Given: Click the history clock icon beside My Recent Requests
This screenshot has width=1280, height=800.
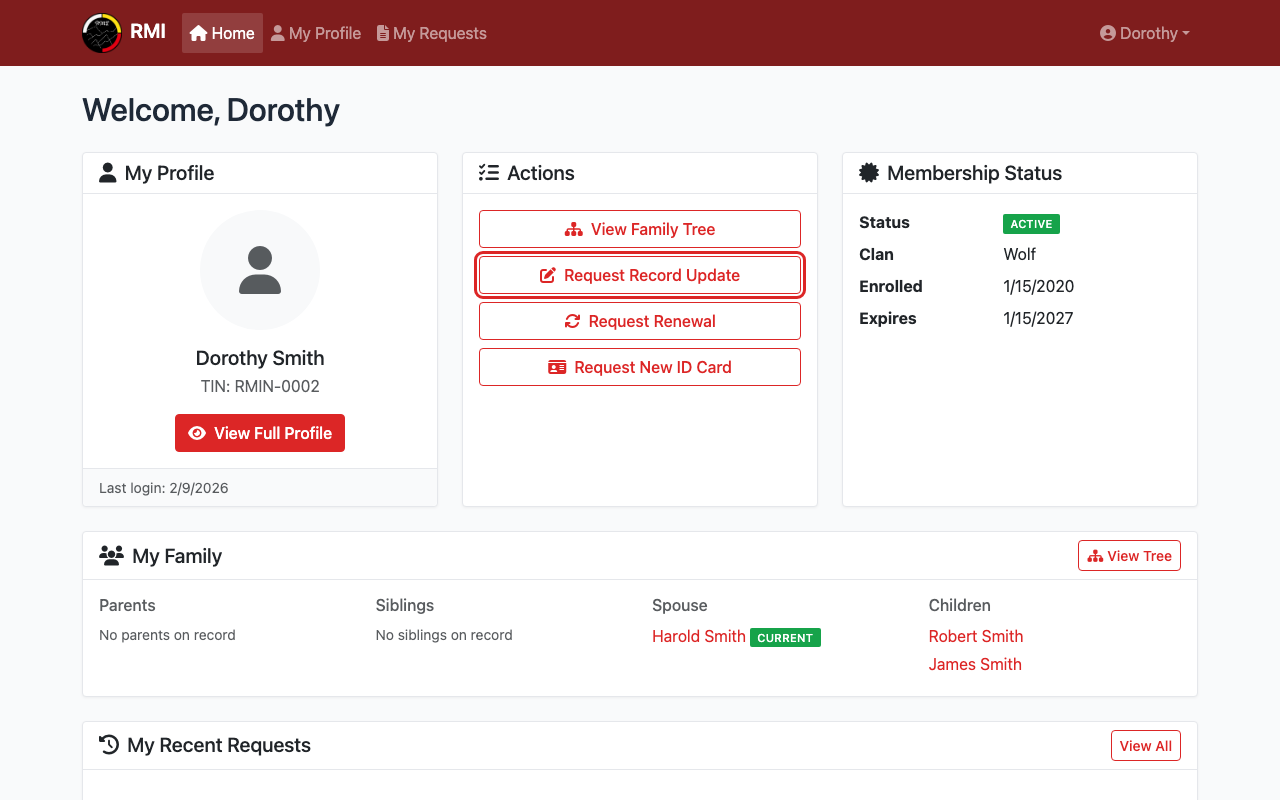Looking at the screenshot, I should [106, 744].
